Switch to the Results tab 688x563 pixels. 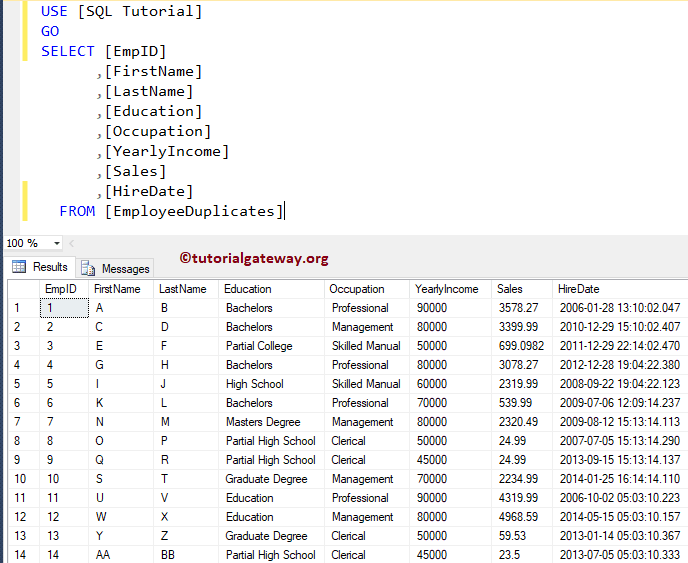[40, 267]
